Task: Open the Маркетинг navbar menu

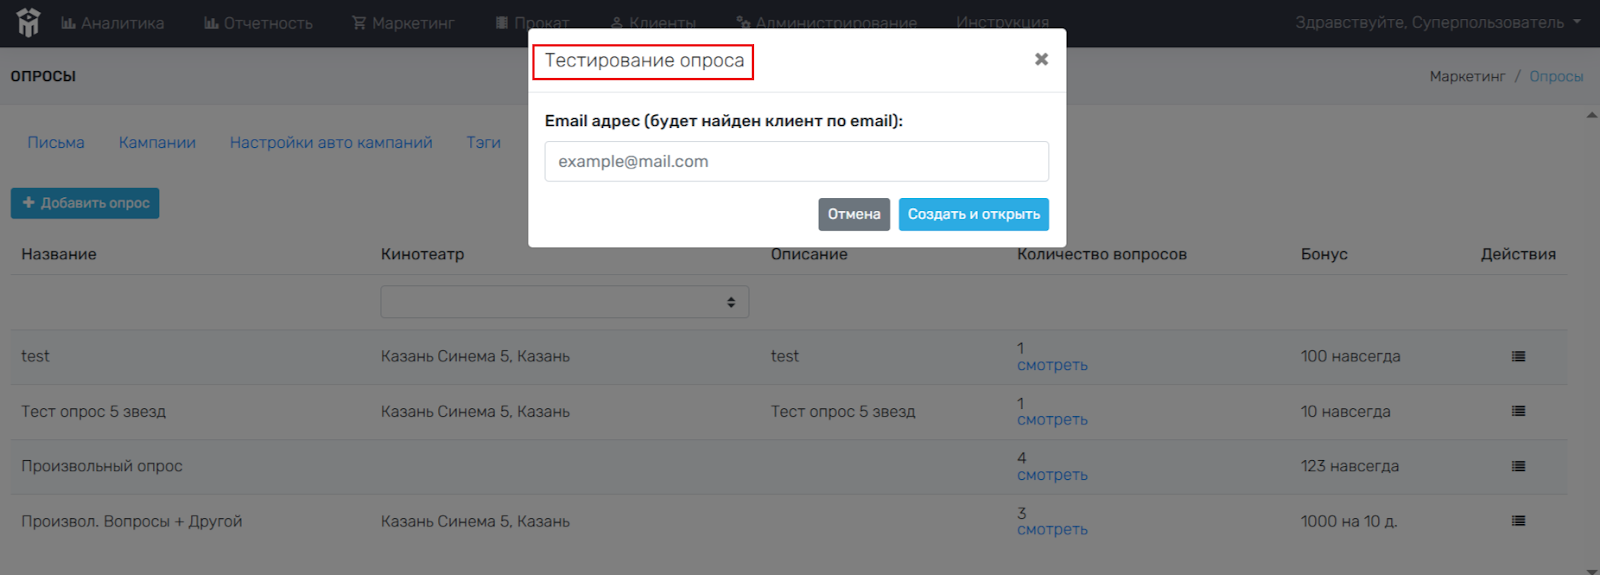Action: click(403, 23)
